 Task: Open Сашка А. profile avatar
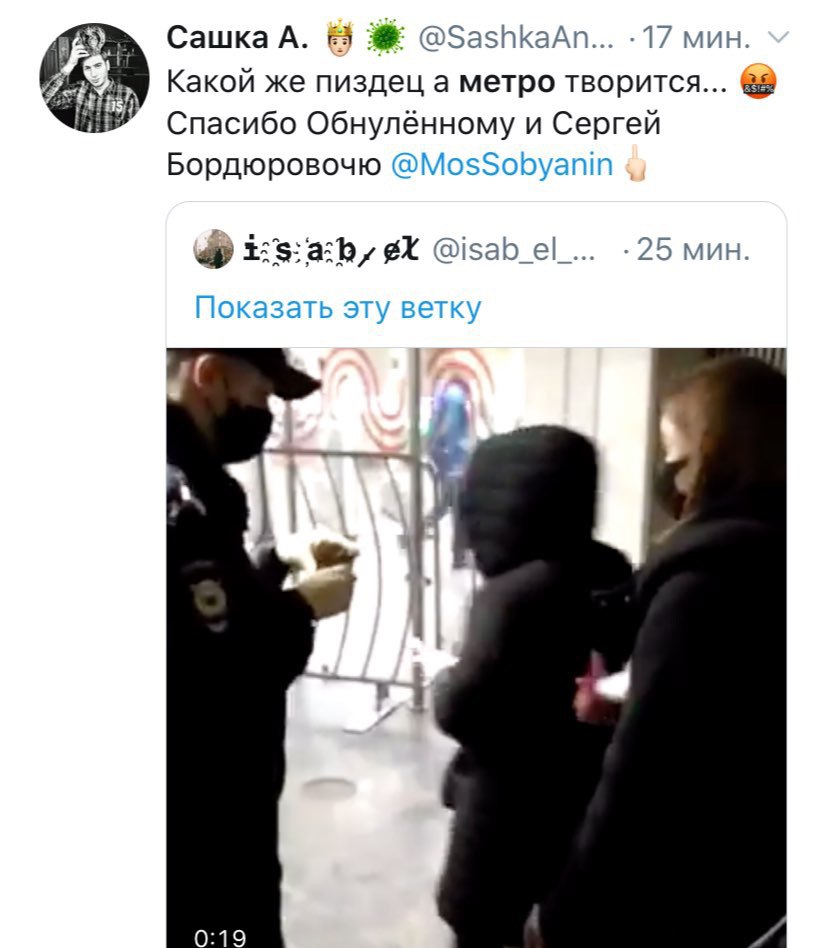(x=94, y=78)
